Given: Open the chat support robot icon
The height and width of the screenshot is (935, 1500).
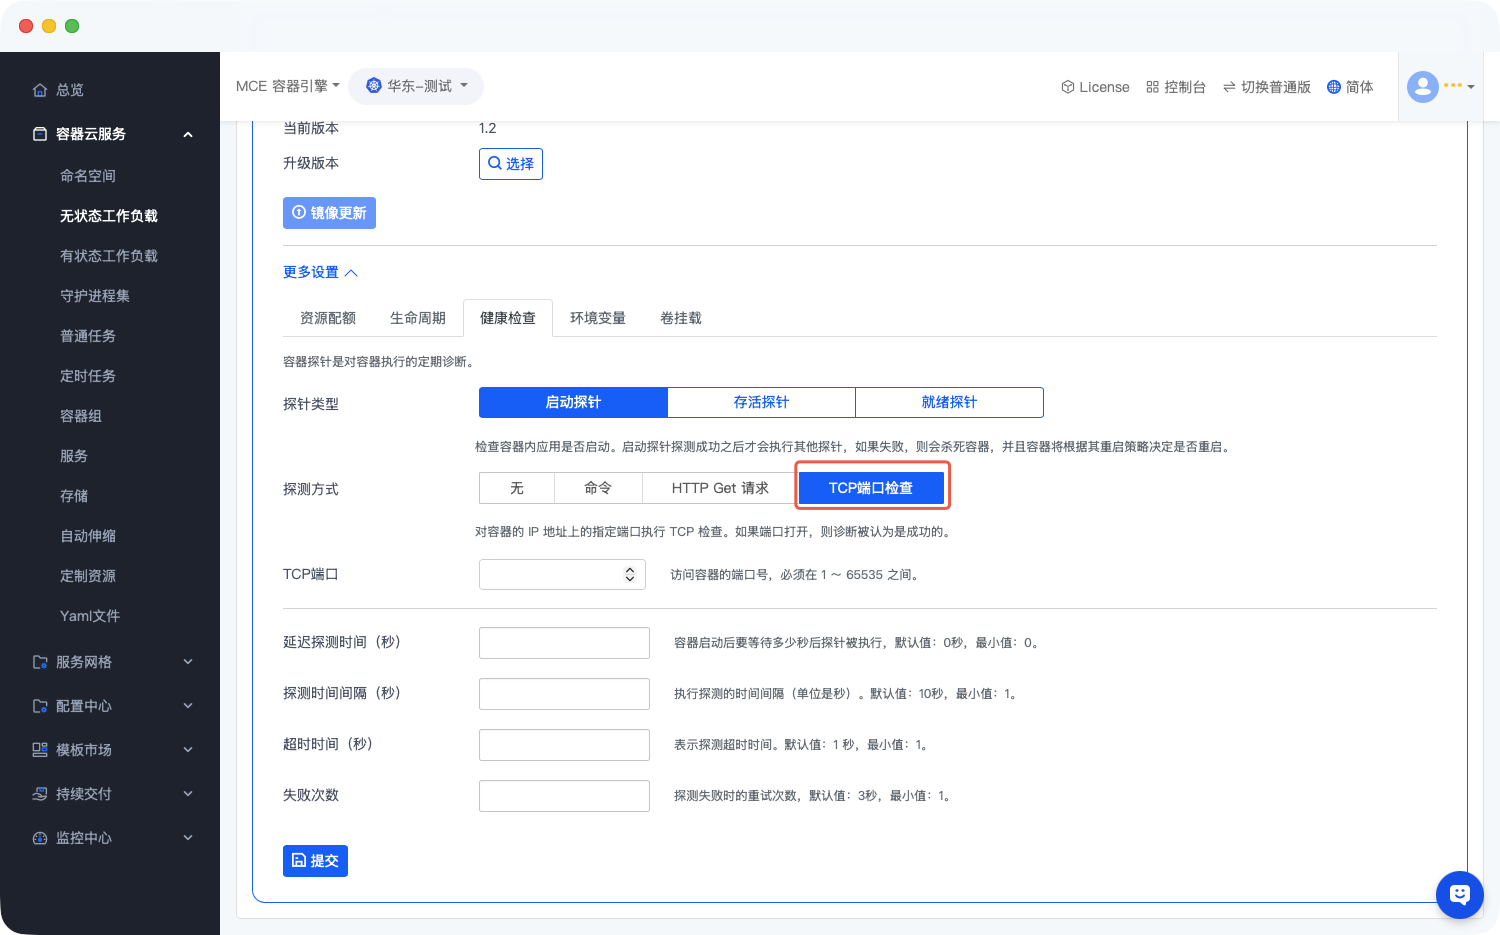Looking at the screenshot, I should tap(1459, 894).
